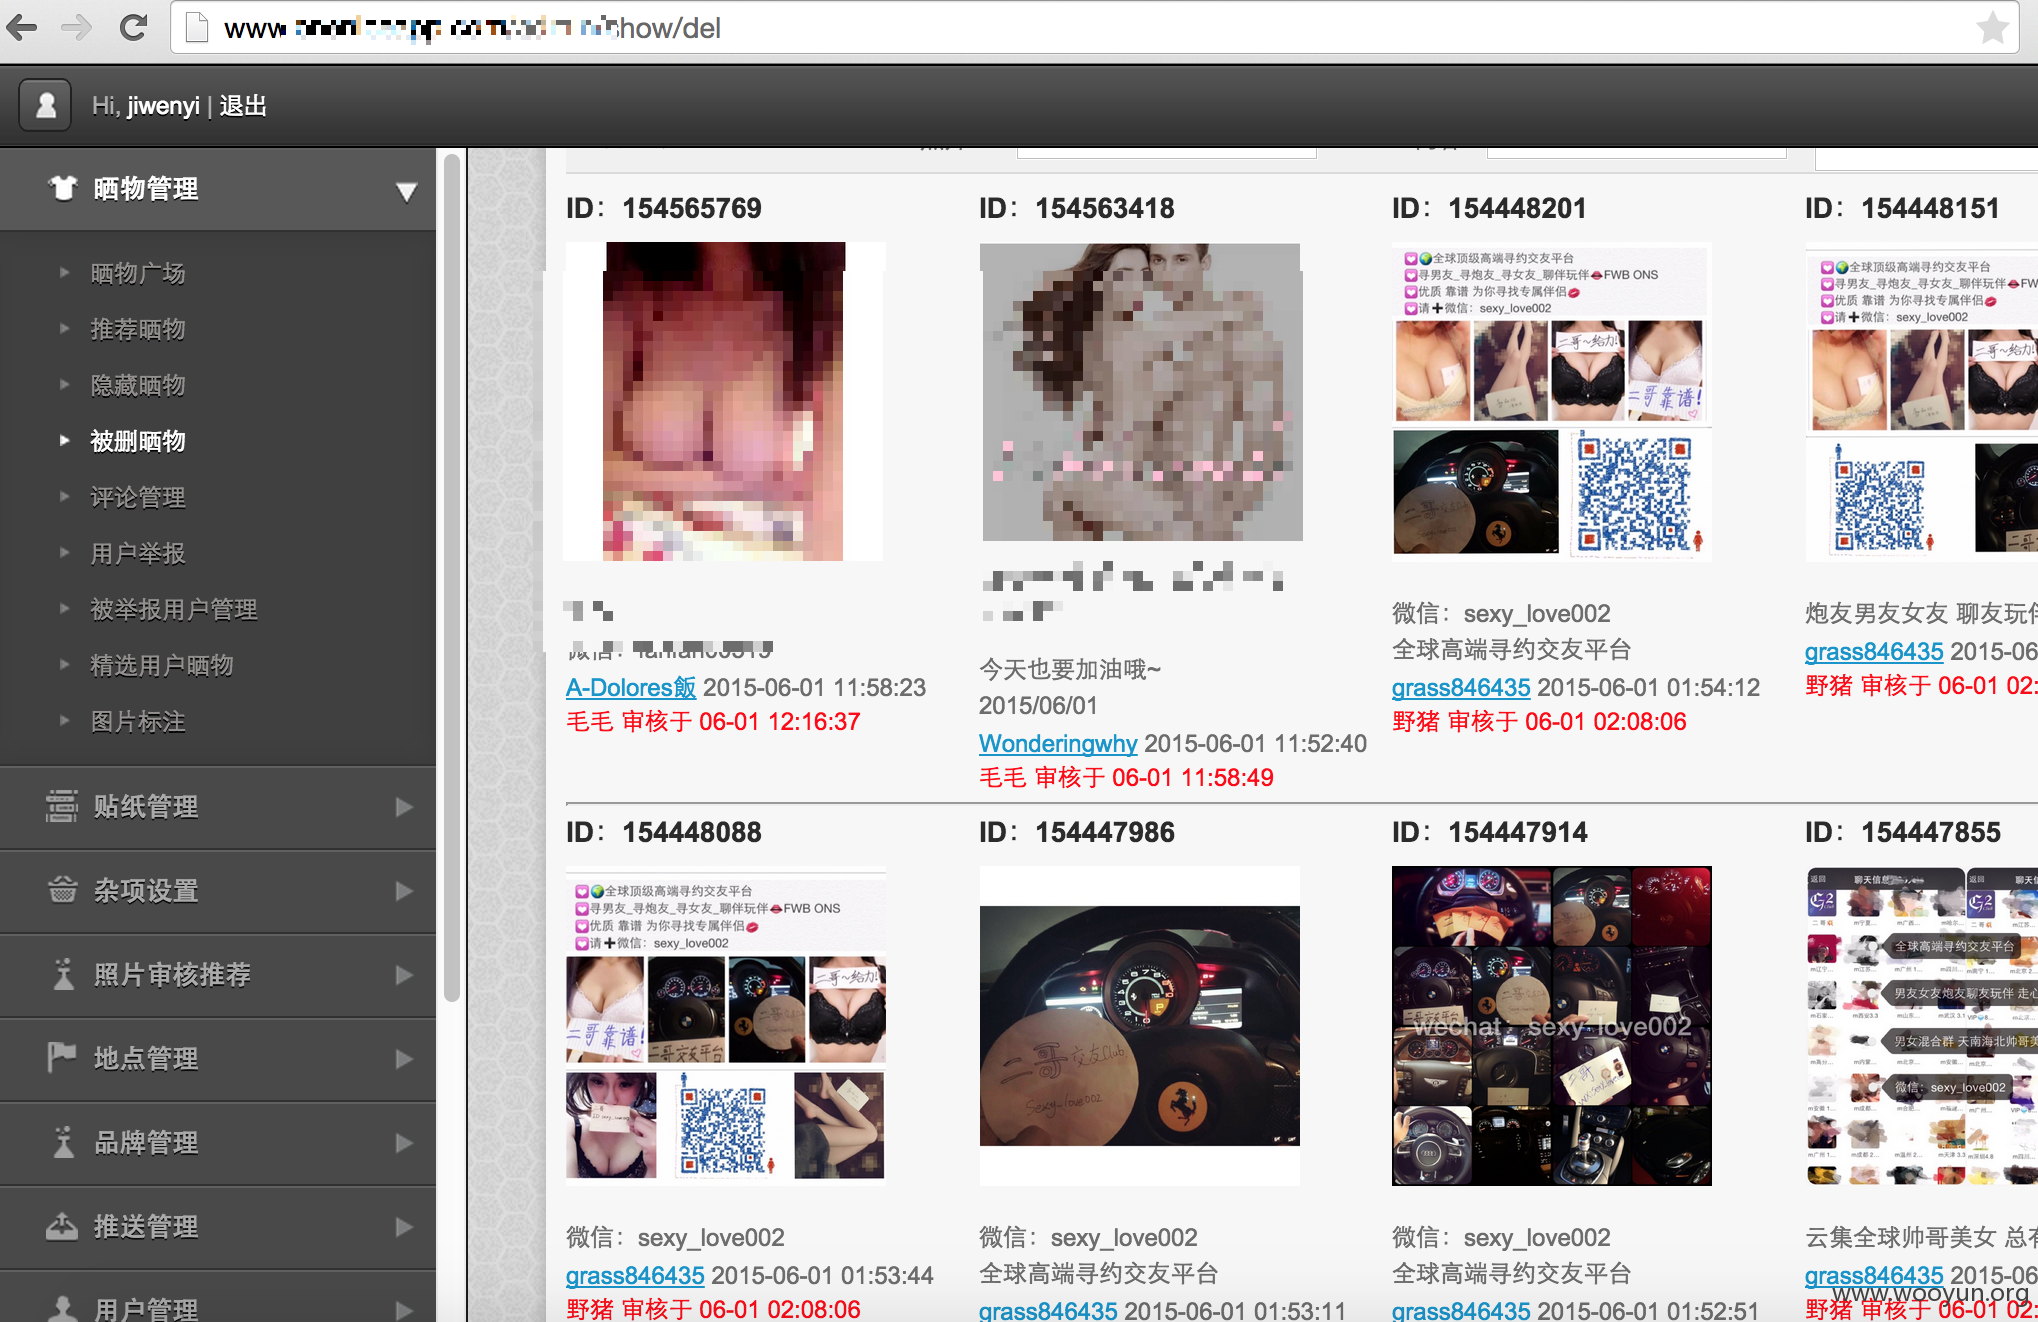Click the ID 154565769 heading
The image size is (2038, 1322).
(664, 208)
